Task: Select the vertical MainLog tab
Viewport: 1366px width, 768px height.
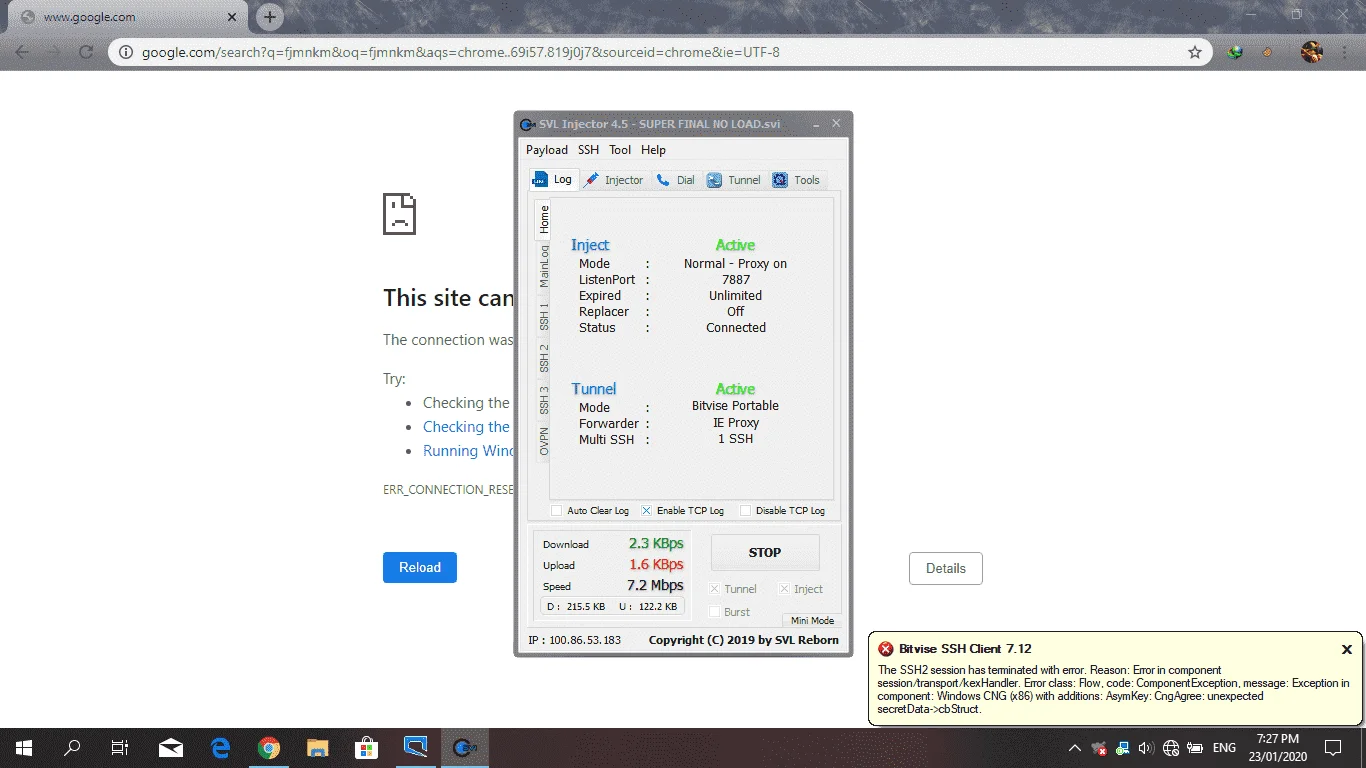Action: 543,267
